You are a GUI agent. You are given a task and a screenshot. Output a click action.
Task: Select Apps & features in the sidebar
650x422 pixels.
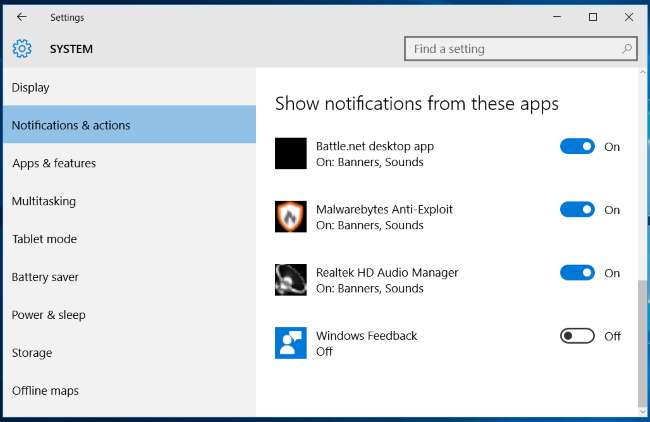[x=54, y=163]
